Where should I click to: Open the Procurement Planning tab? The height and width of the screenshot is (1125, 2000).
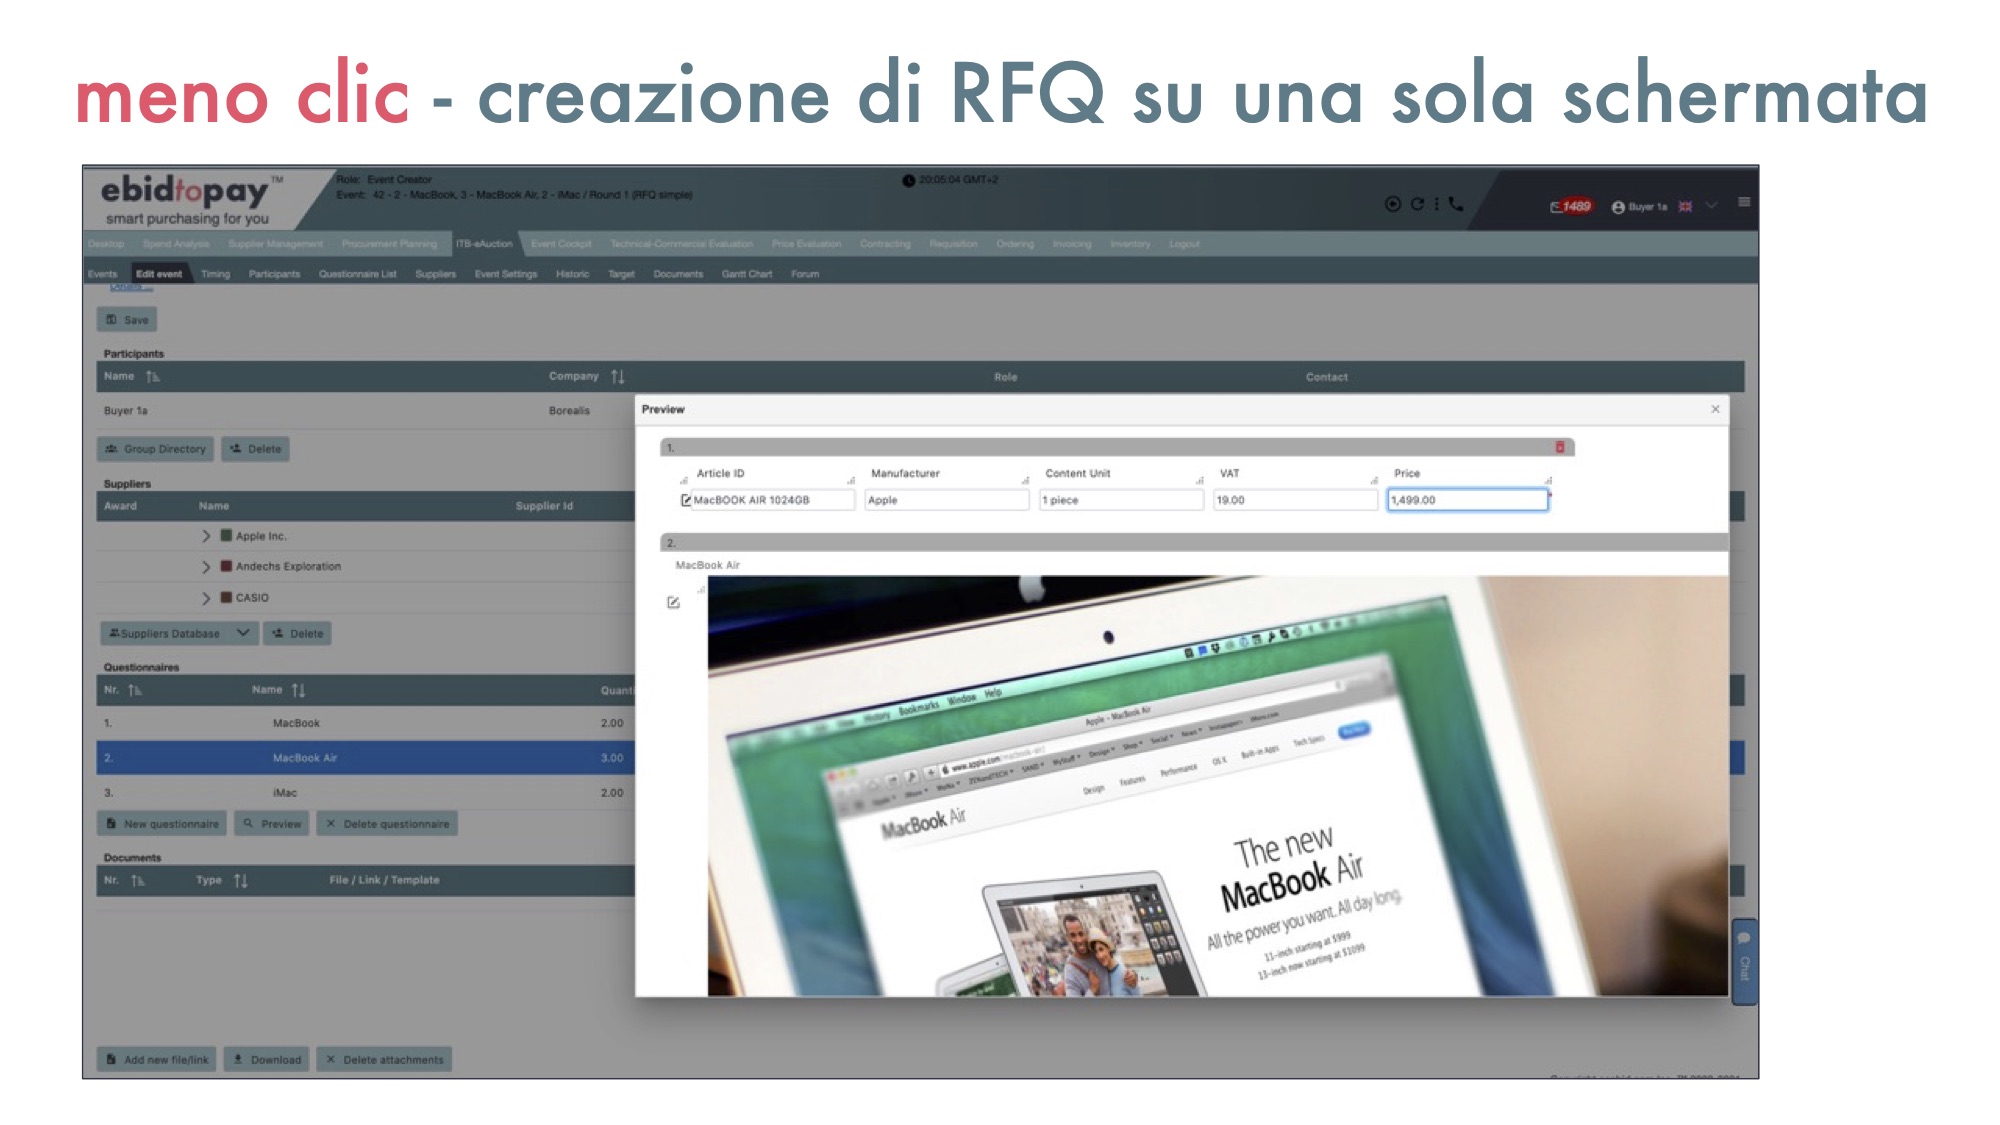[x=389, y=244]
